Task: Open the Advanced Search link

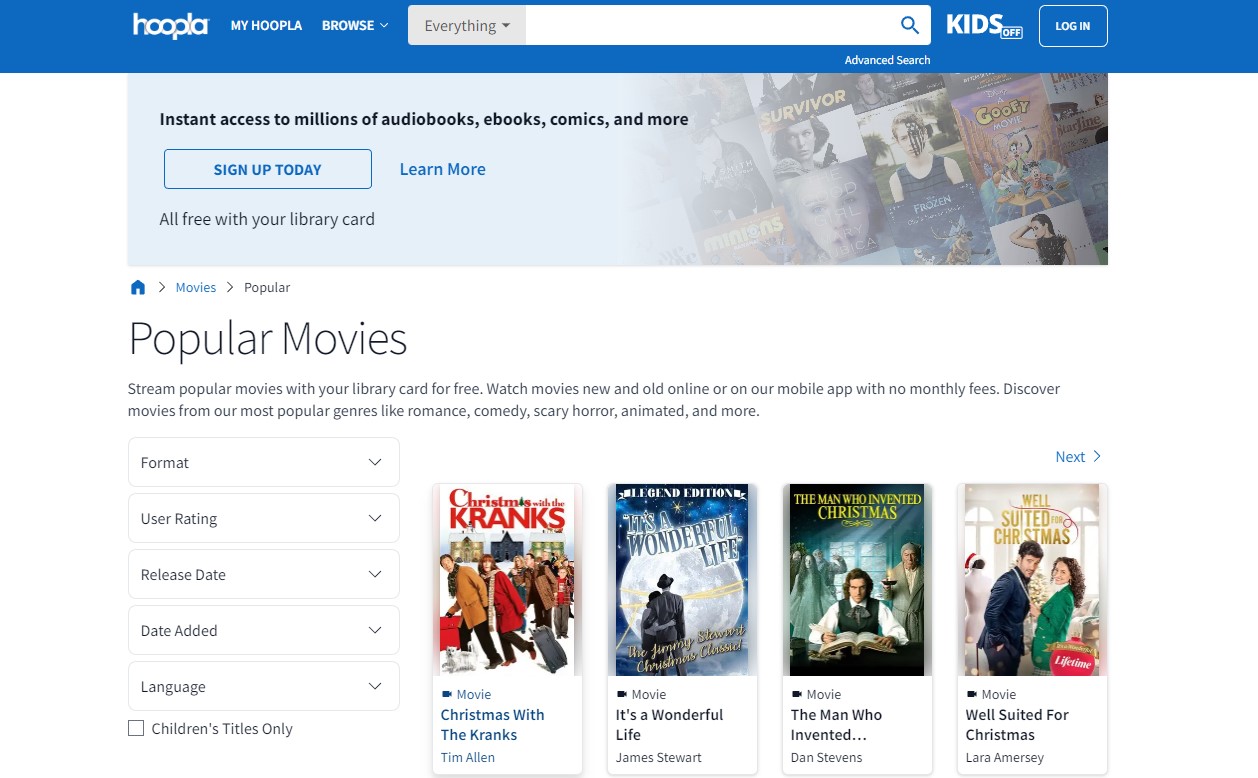Action: [887, 60]
